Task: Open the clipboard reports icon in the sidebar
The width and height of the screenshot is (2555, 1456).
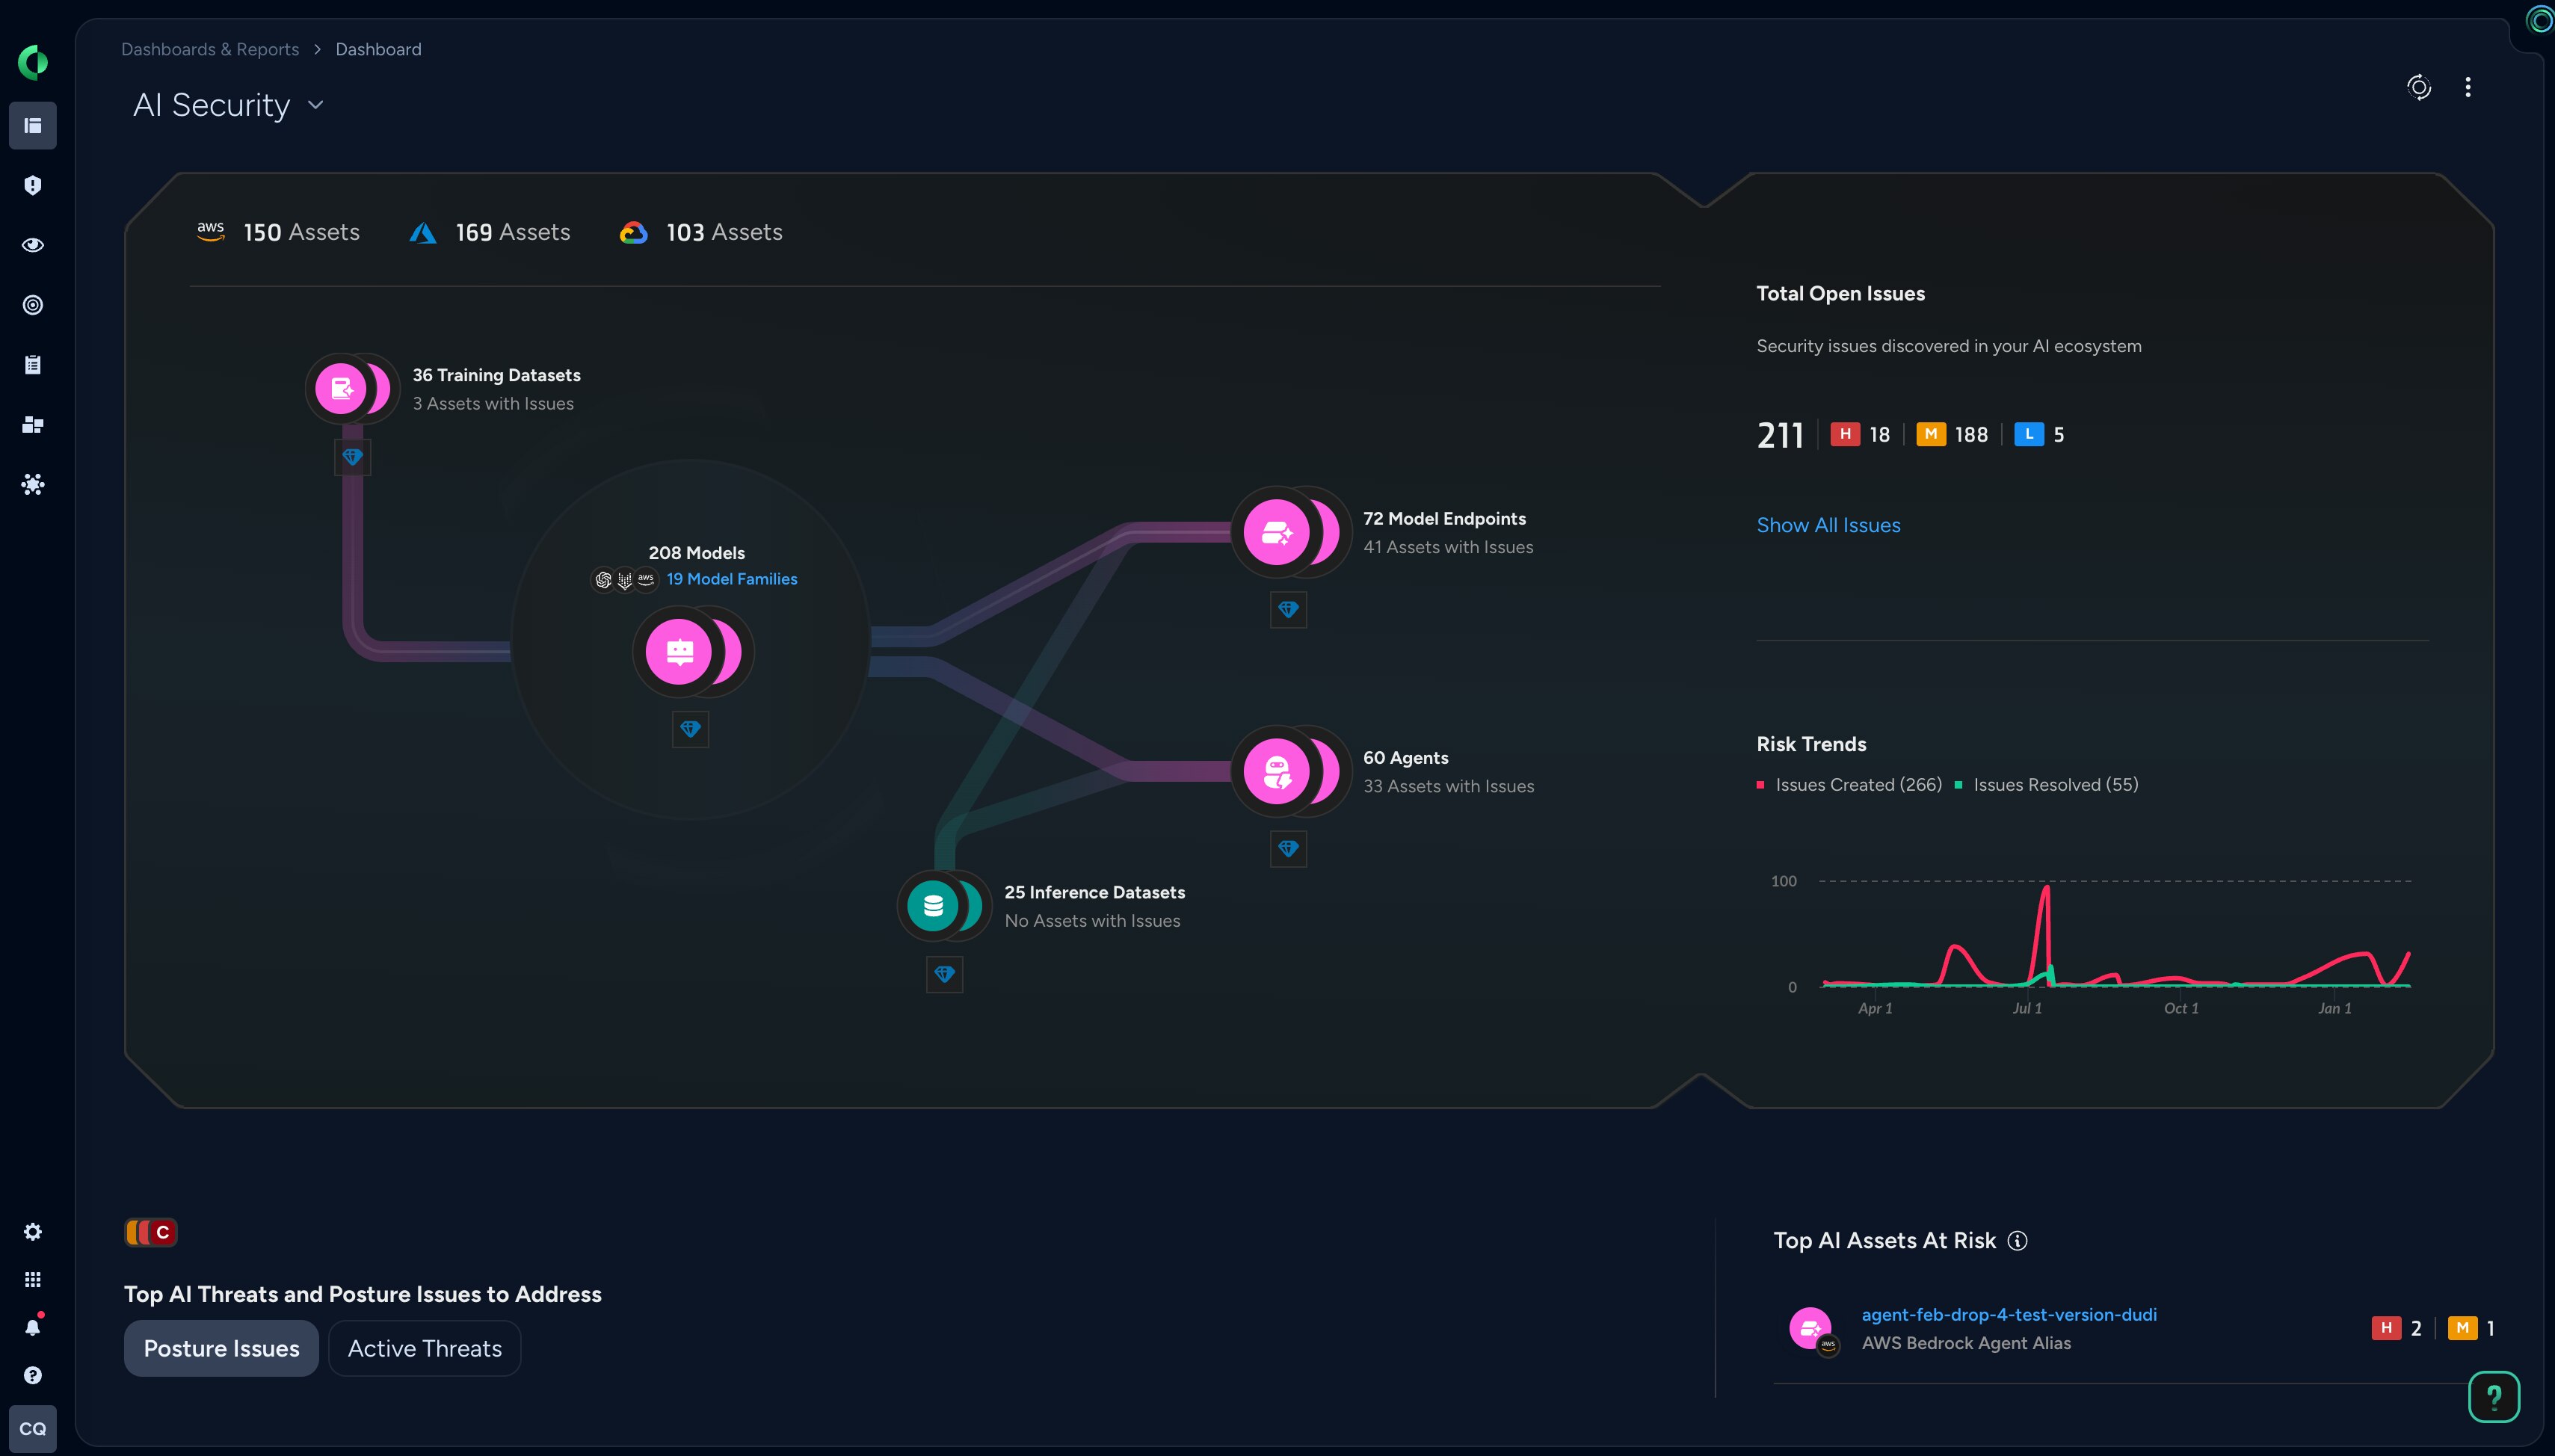Action: [x=33, y=365]
